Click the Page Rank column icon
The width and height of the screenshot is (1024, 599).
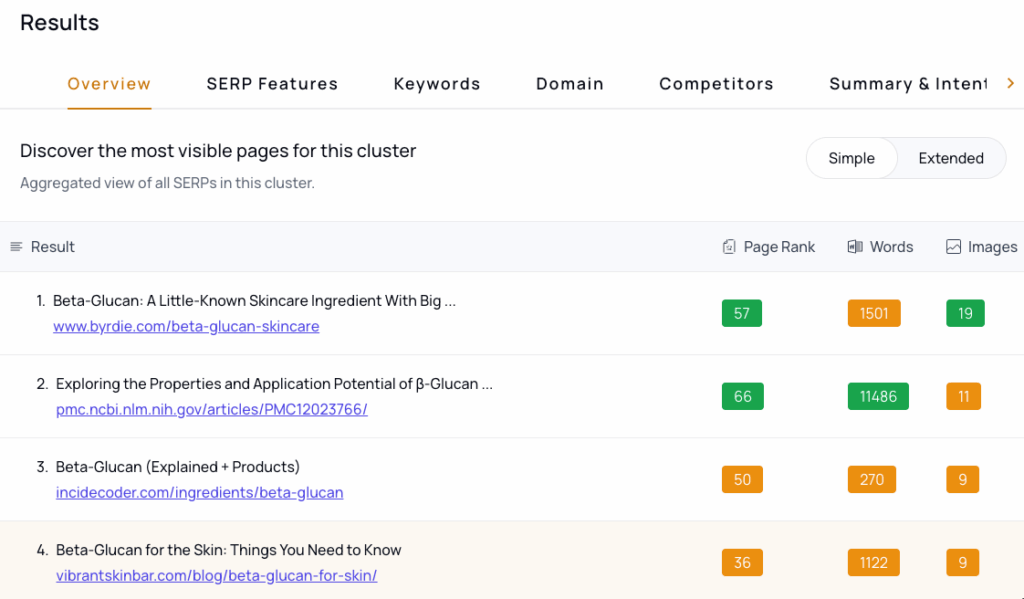tap(729, 247)
